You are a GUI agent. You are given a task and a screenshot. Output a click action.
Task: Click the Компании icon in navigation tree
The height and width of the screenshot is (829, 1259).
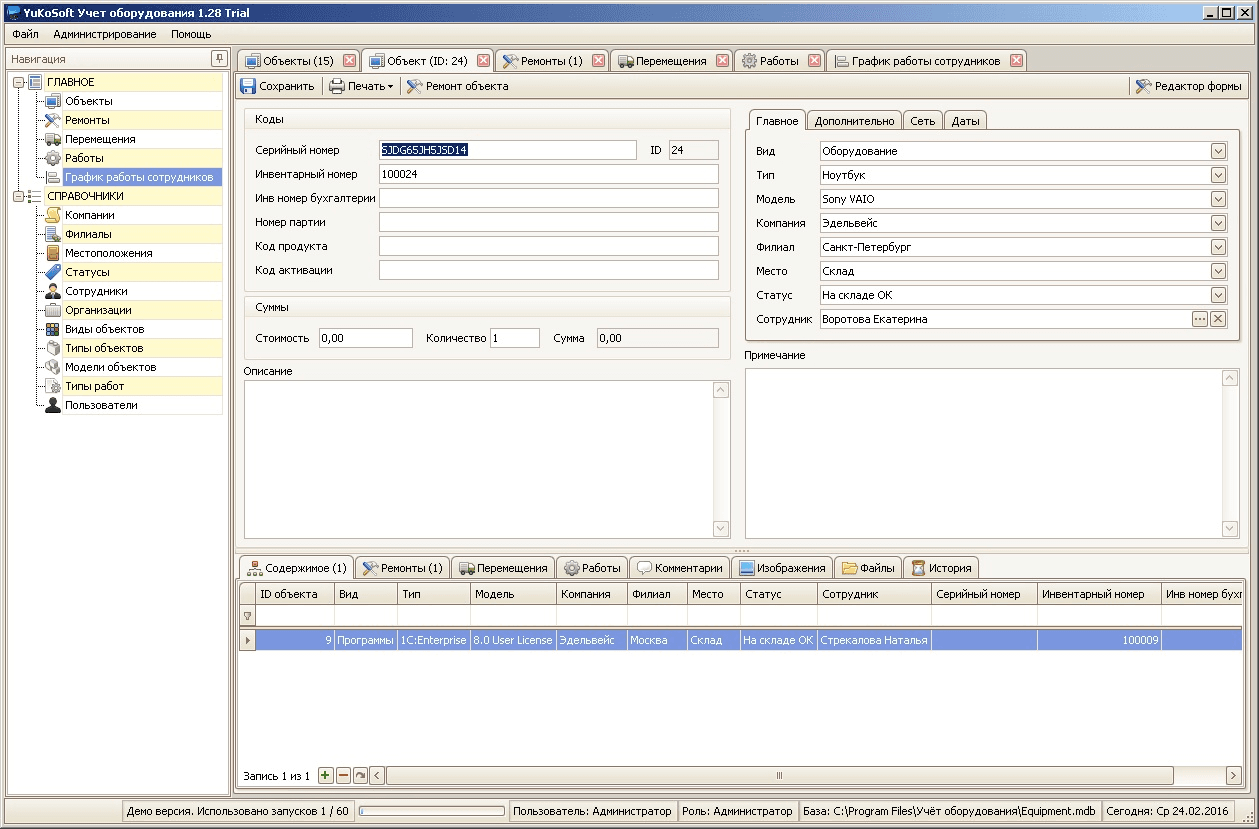click(53, 215)
